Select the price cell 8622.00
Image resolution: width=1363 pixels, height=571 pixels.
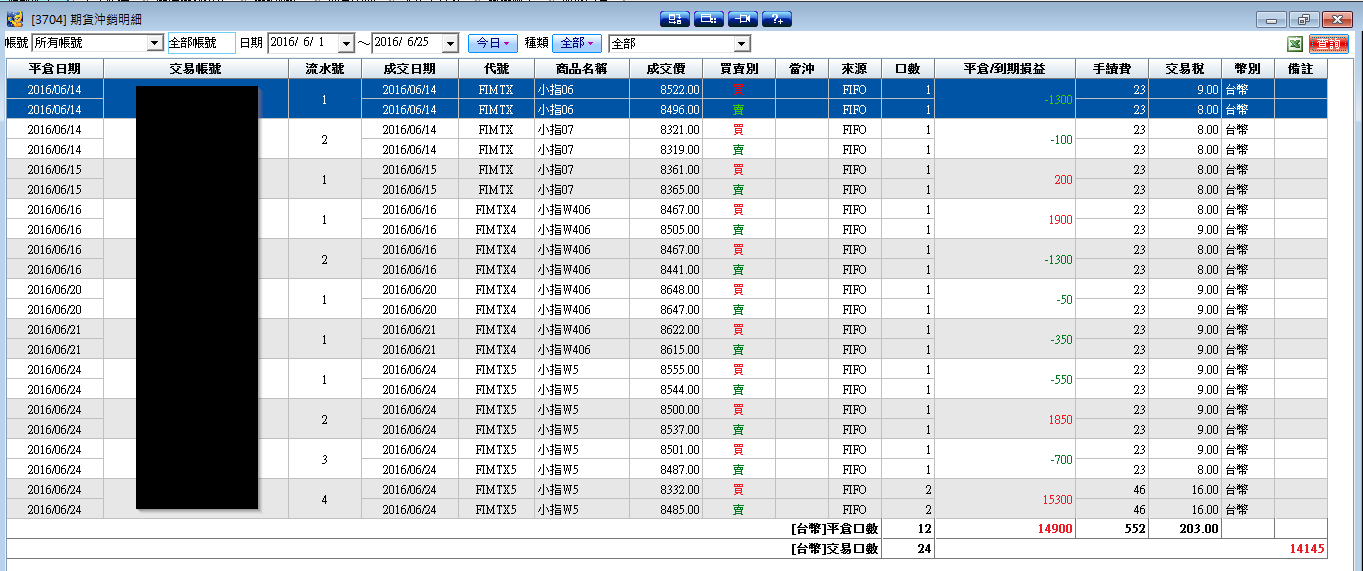click(x=667, y=329)
